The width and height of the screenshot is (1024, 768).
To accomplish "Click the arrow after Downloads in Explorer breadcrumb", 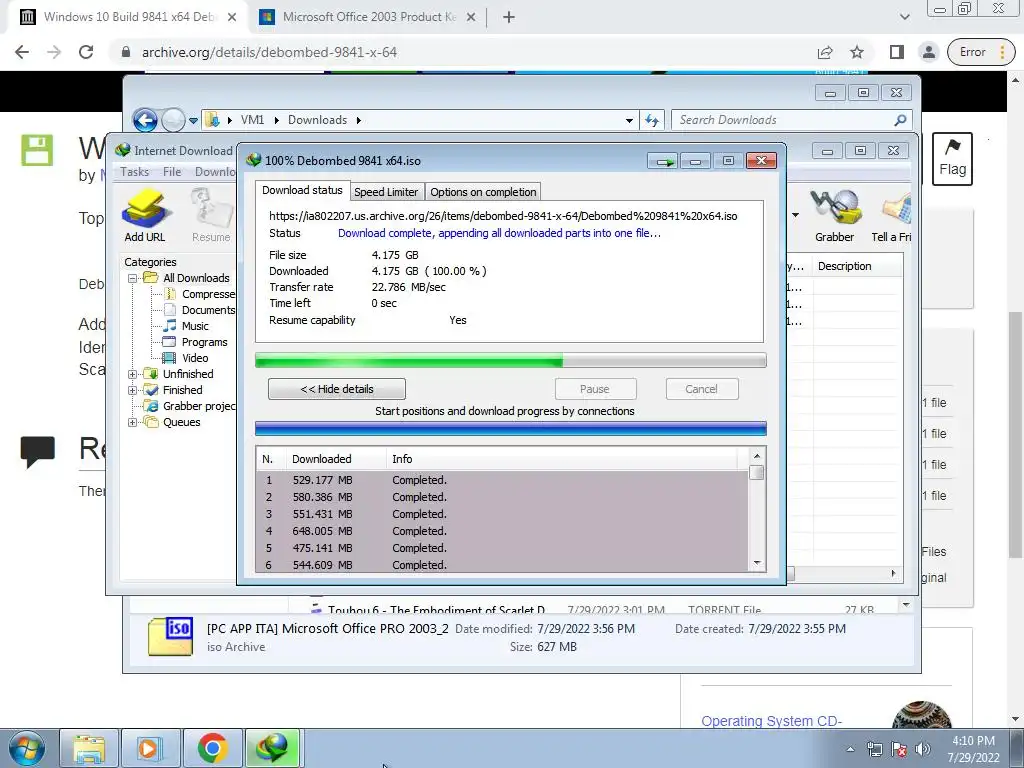I will pyautogui.click(x=359, y=120).
